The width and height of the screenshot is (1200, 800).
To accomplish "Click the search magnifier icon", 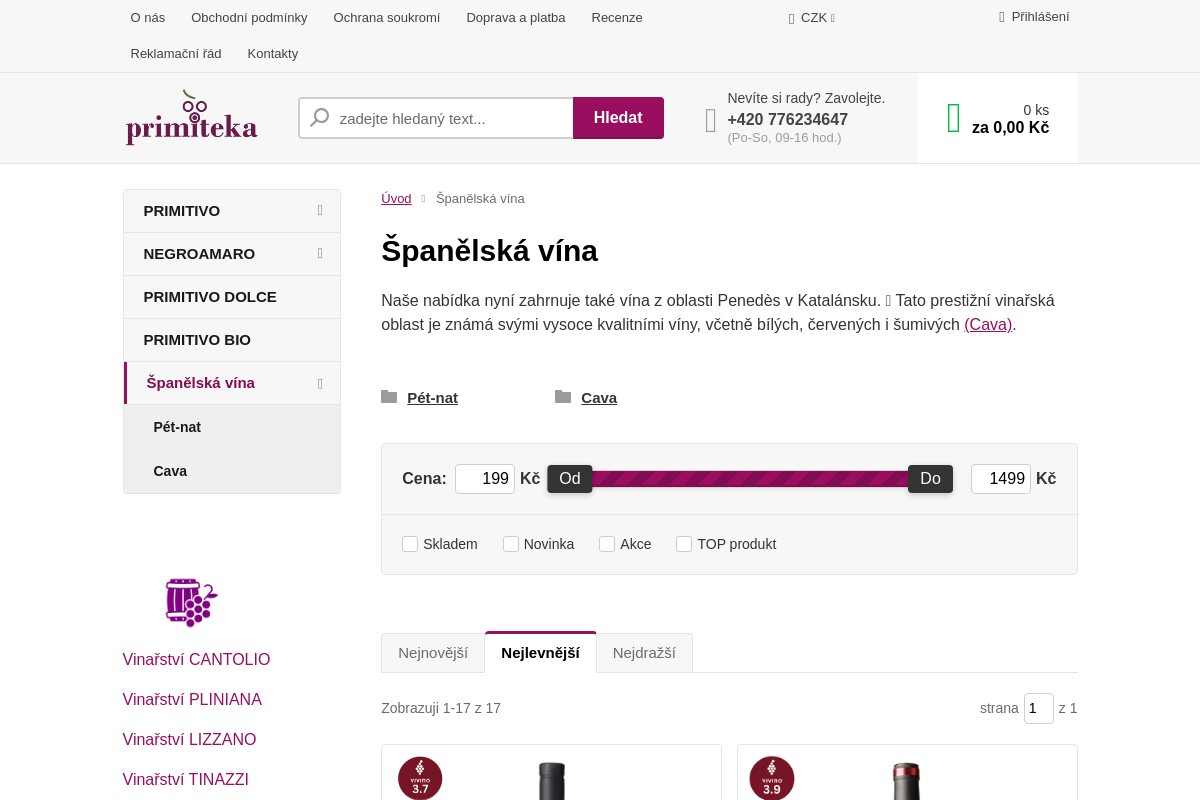I will [x=320, y=118].
